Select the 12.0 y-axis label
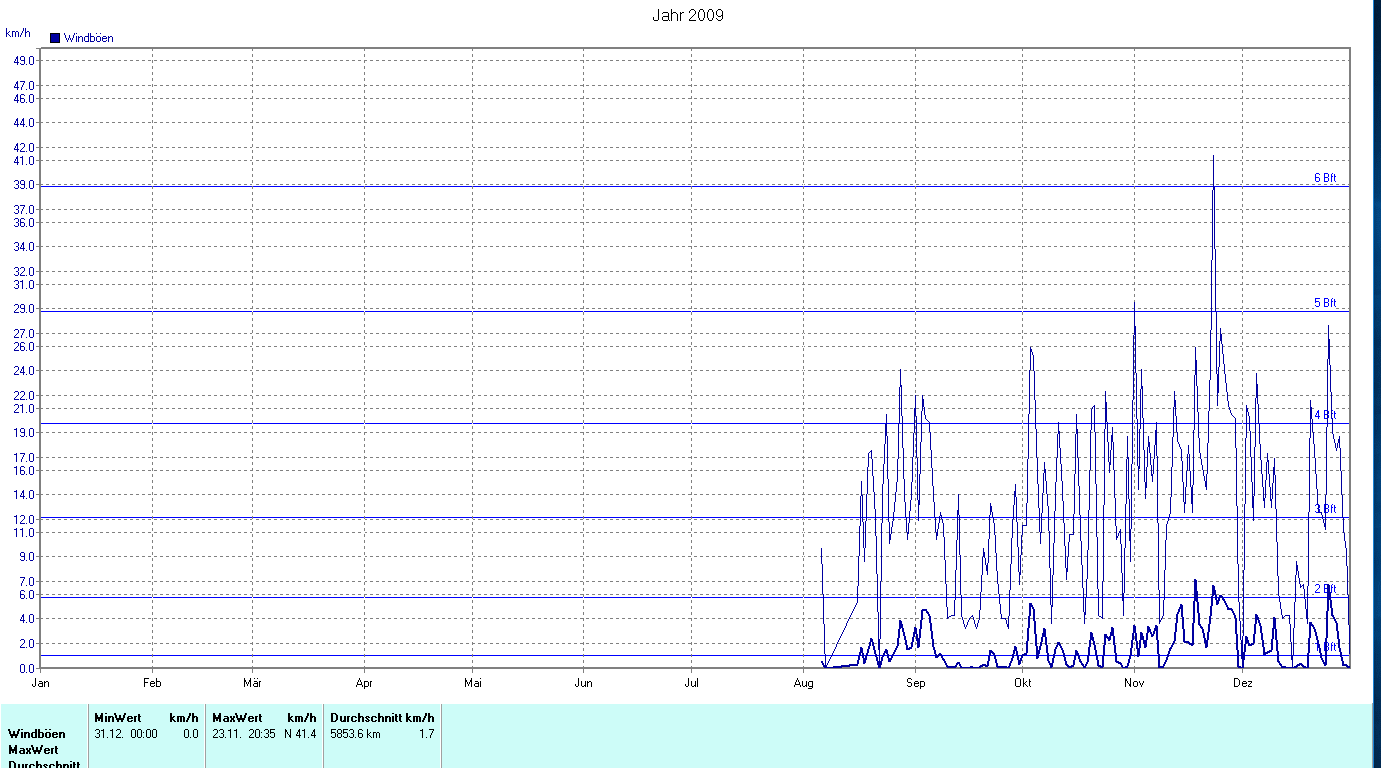 point(25,520)
